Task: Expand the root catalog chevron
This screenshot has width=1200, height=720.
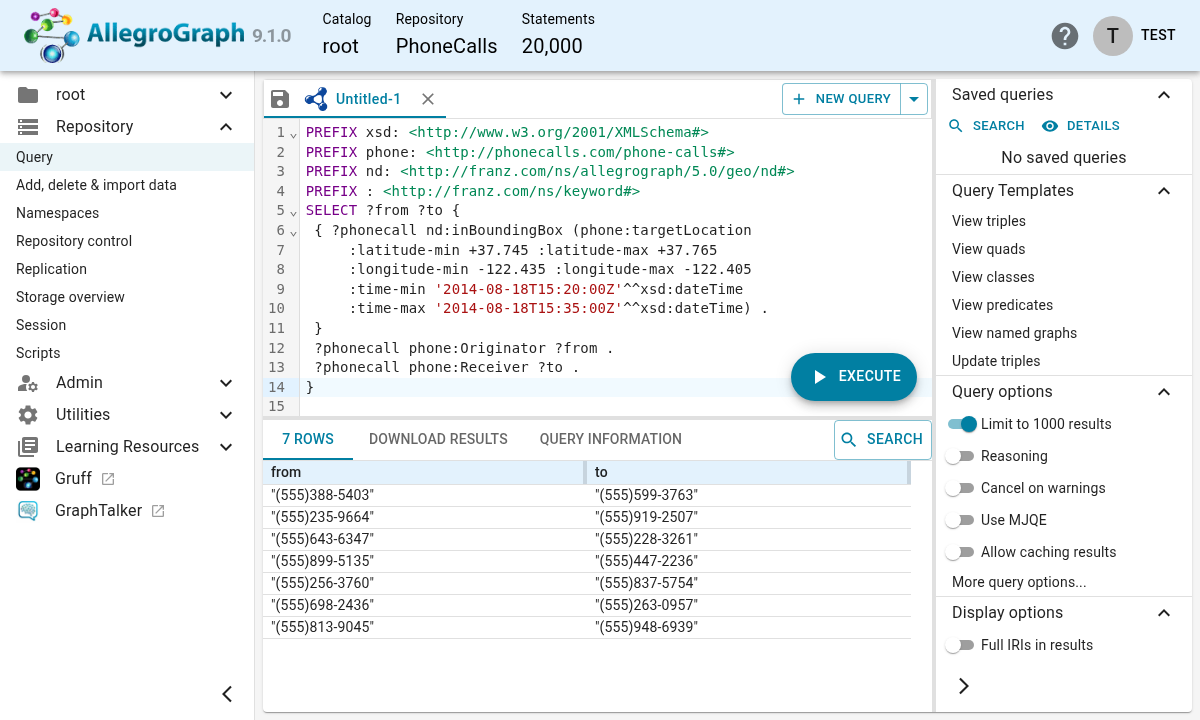Action: pos(226,95)
